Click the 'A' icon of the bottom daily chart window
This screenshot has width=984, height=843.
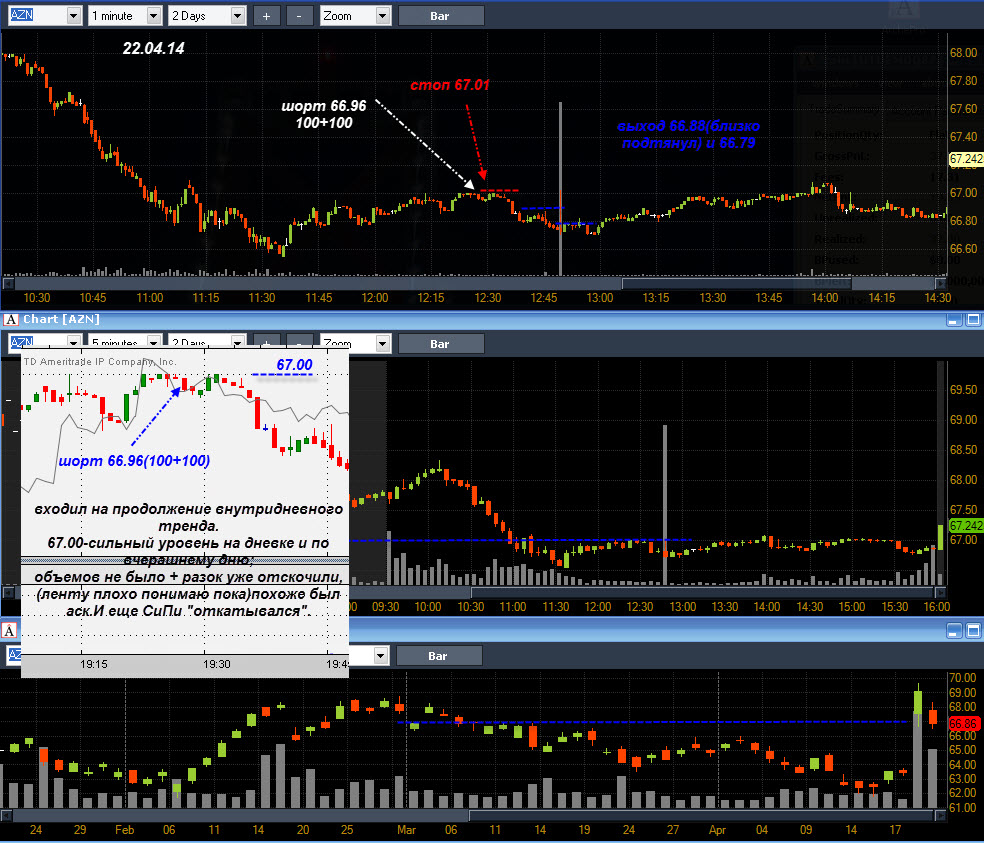pos(10,630)
